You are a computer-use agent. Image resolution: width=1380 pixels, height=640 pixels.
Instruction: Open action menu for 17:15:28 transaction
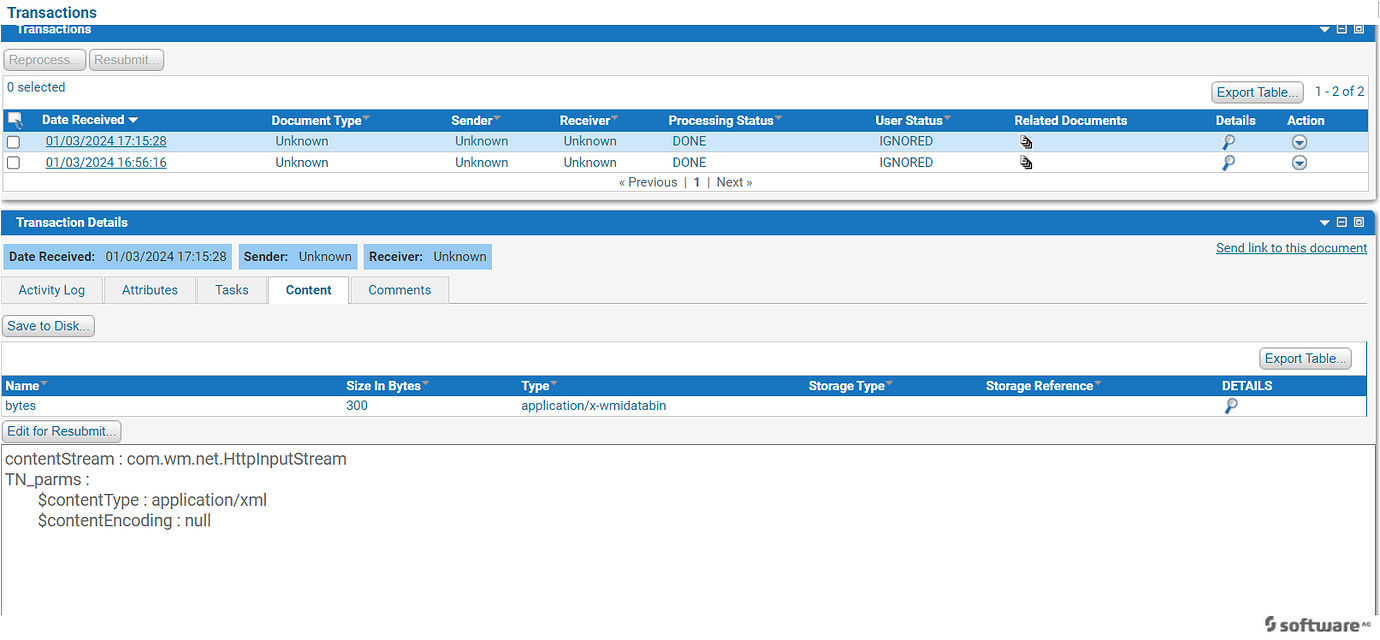[1299, 142]
